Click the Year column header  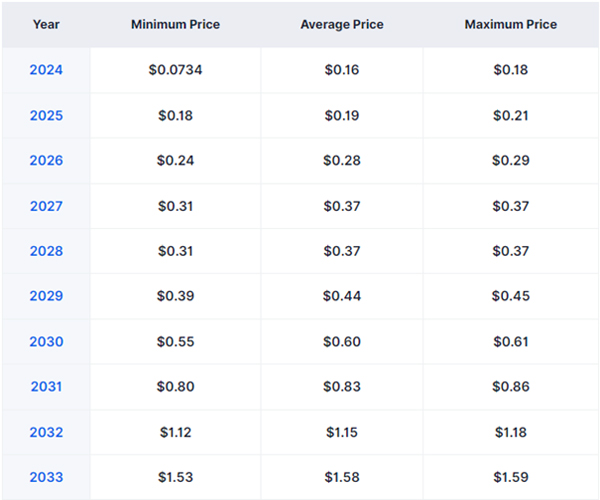pos(46,24)
